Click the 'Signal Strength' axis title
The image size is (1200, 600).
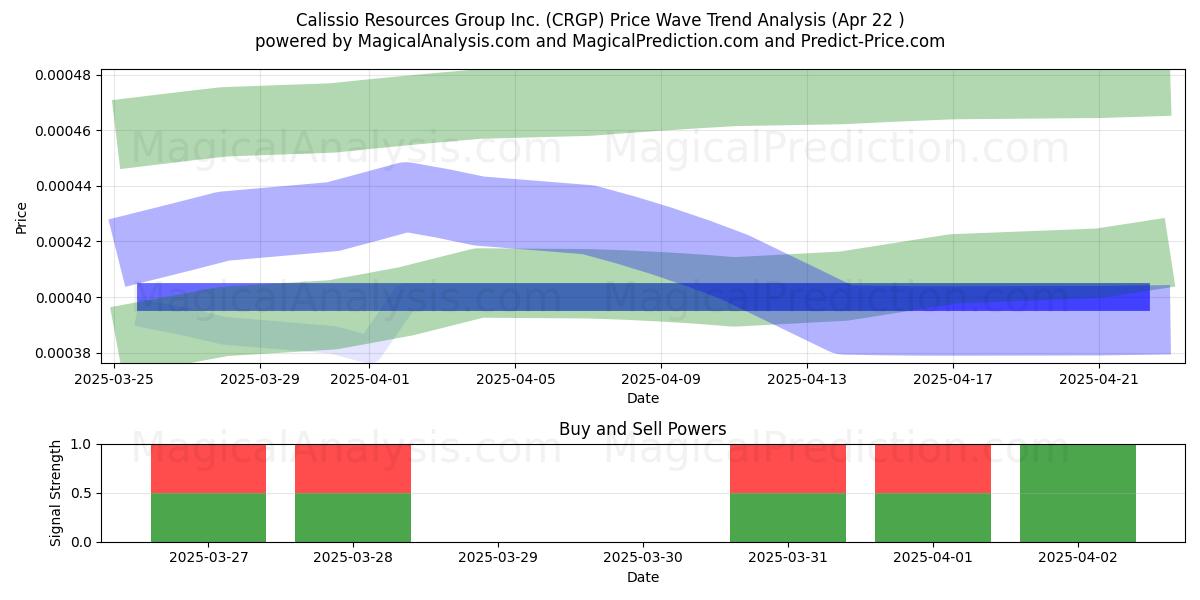point(56,493)
